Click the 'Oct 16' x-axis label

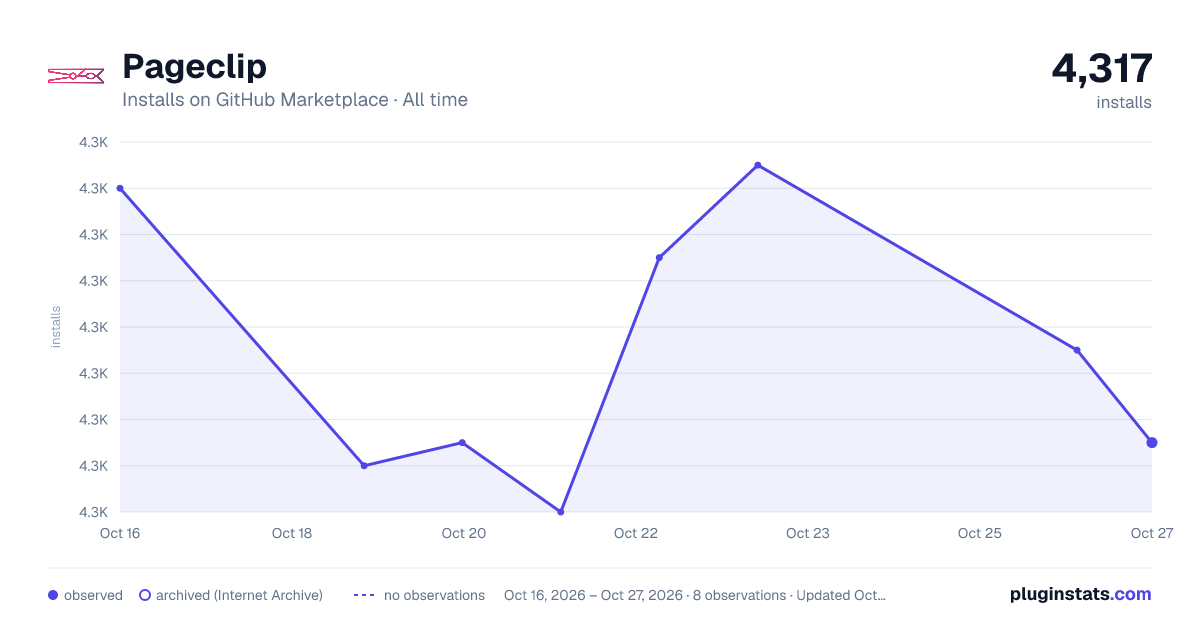point(120,533)
